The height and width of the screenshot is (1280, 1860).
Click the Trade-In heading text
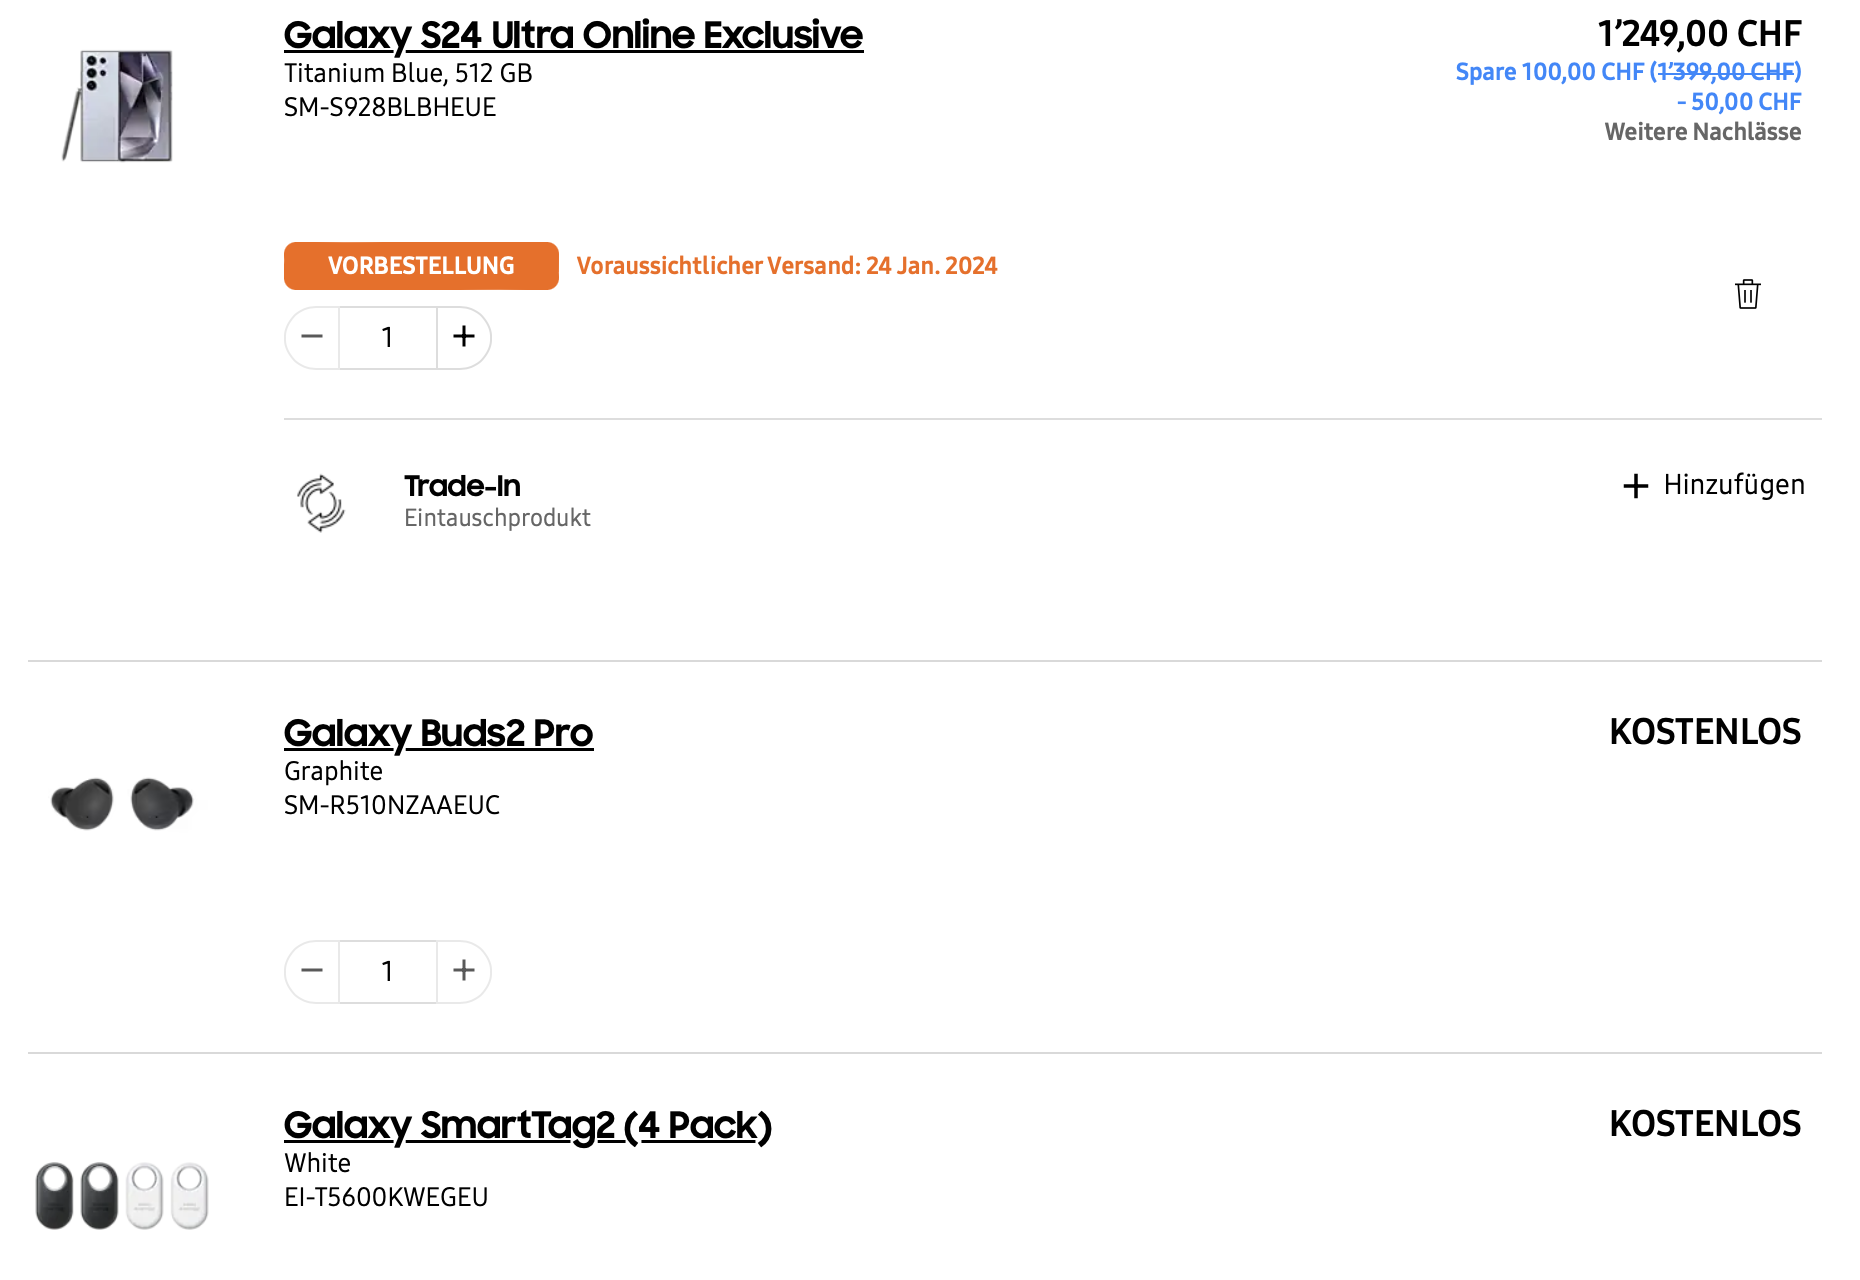coord(462,486)
